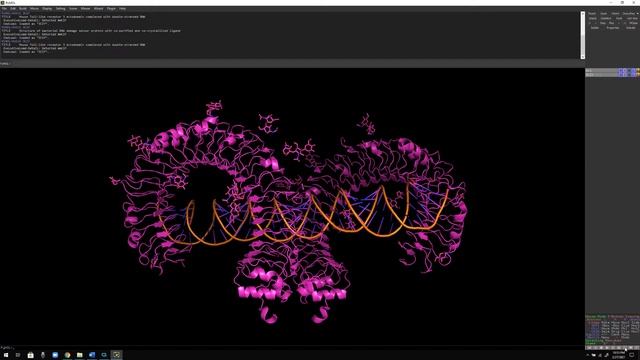The width and height of the screenshot is (640, 360).
Task: Click the Reset view button
Action: 592,13
